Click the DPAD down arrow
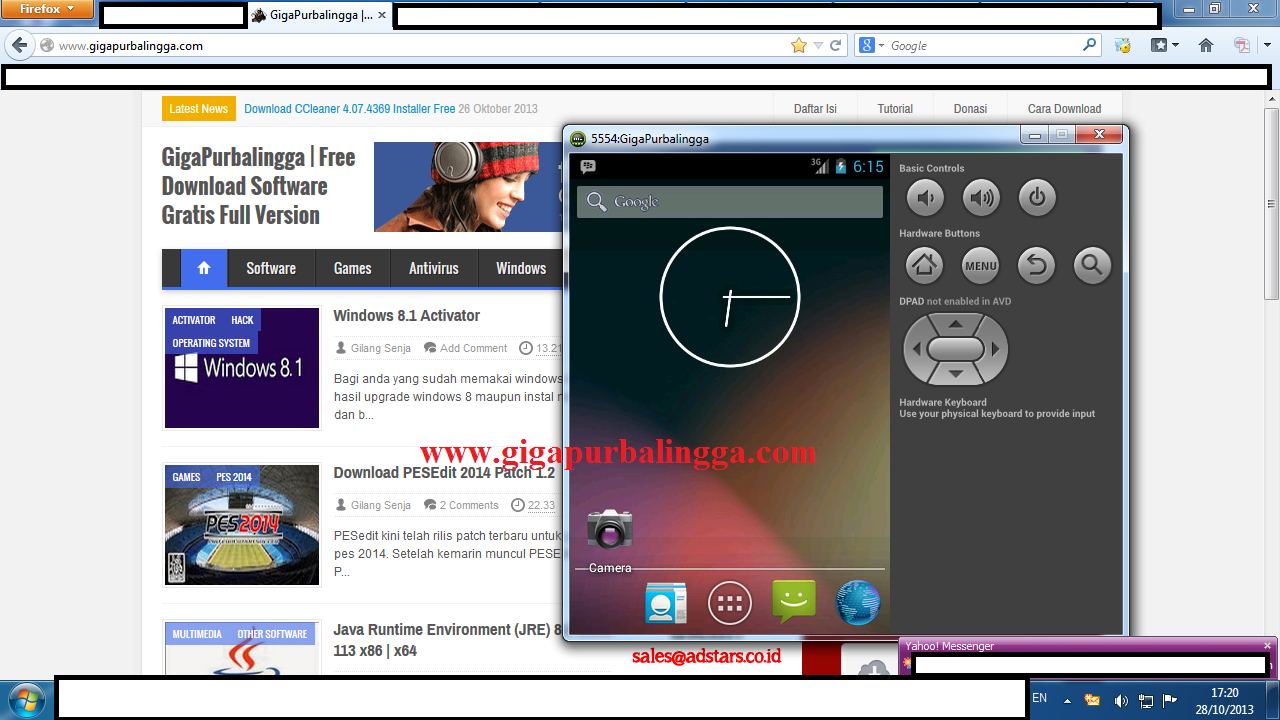This screenshot has height=720, width=1280. pyautogui.click(x=955, y=374)
